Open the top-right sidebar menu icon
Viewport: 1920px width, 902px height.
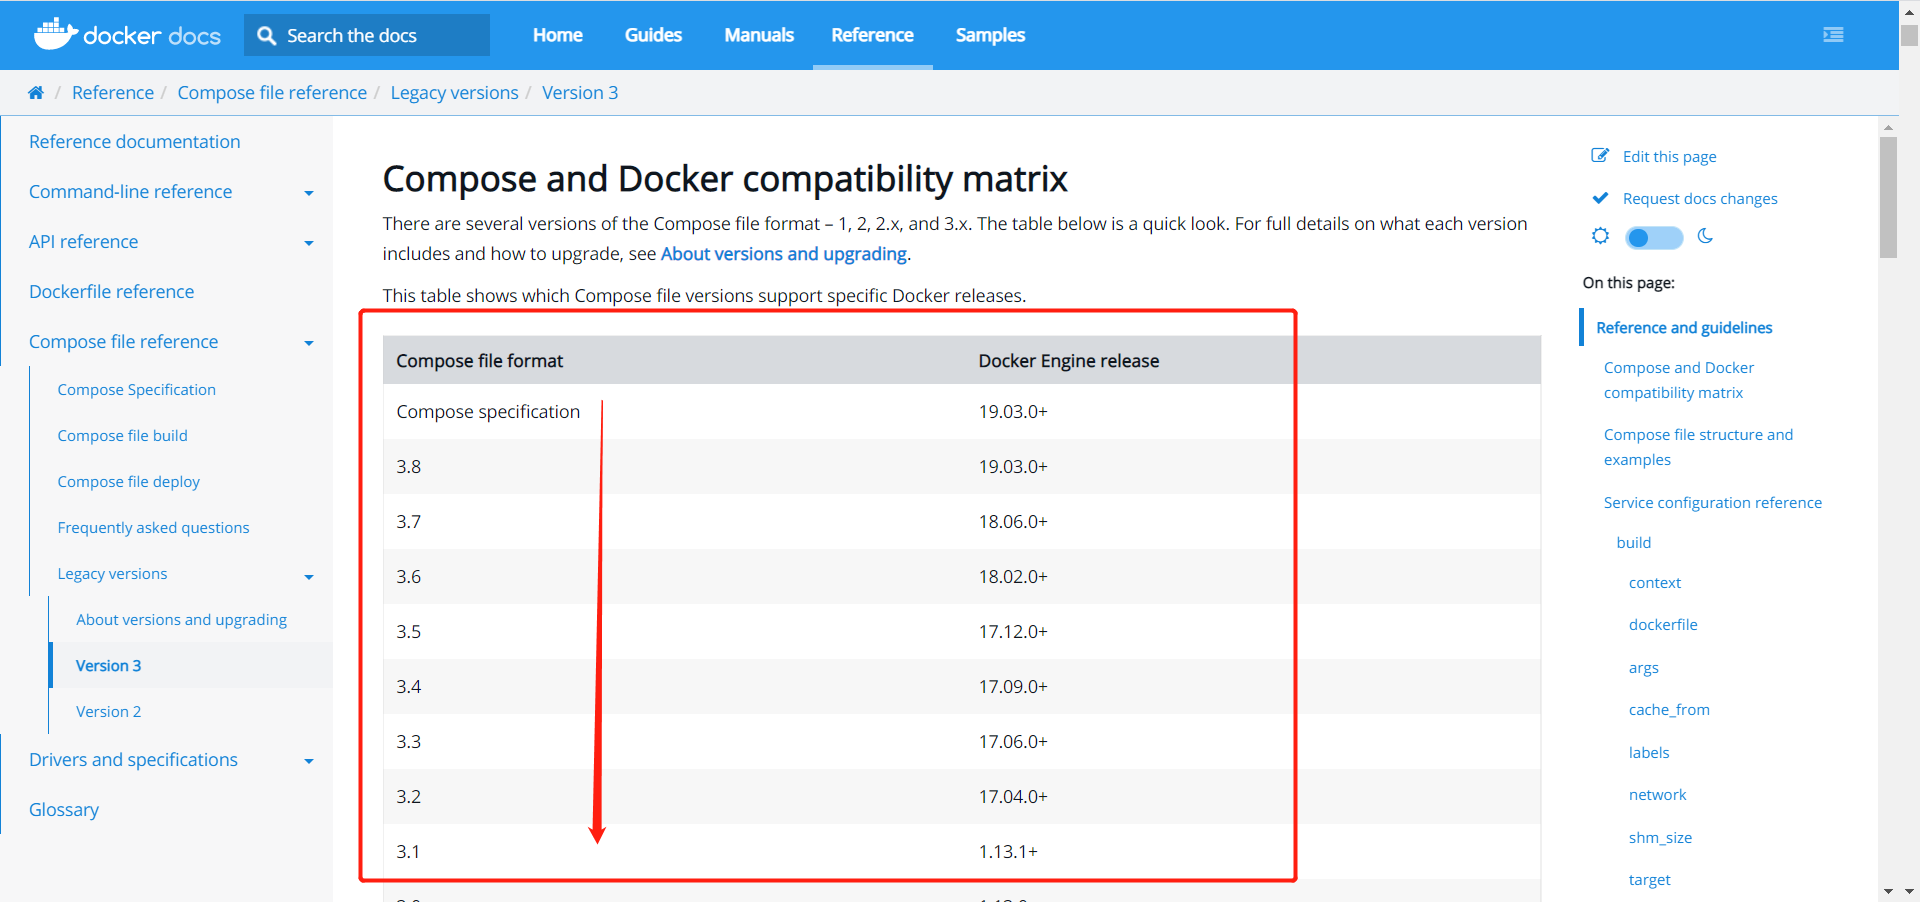pos(1833,35)
